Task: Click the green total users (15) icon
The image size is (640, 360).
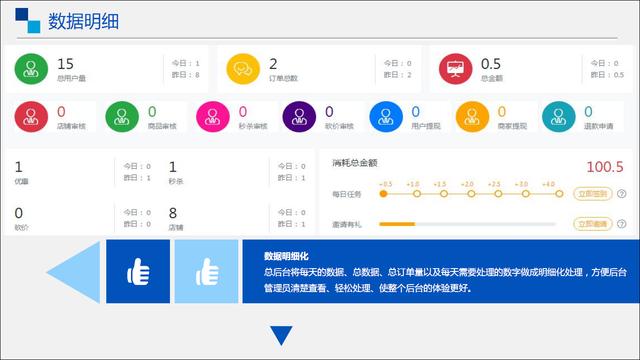Action: pyautogui.click(x=31, y=69)
